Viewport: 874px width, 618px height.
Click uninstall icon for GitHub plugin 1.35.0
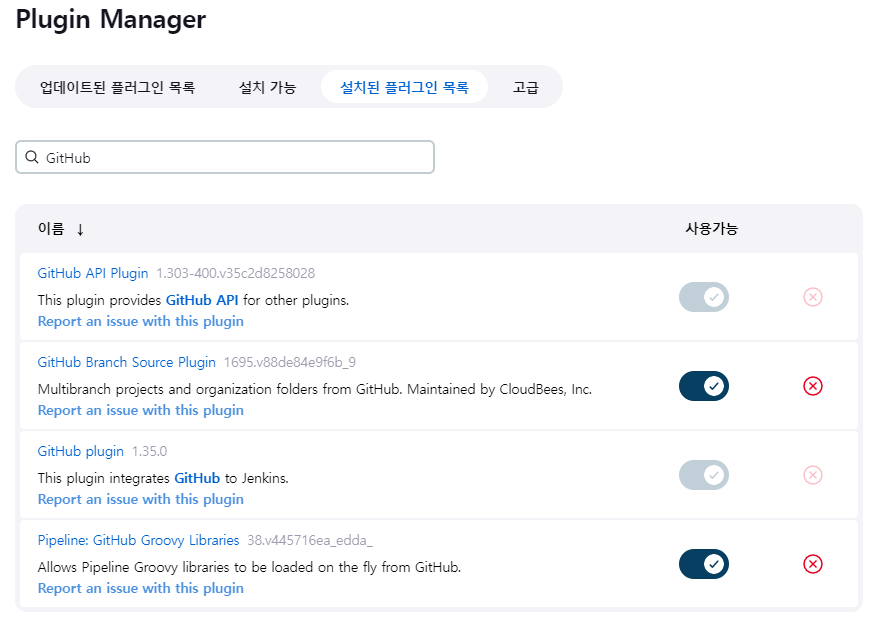pos(813,475)
